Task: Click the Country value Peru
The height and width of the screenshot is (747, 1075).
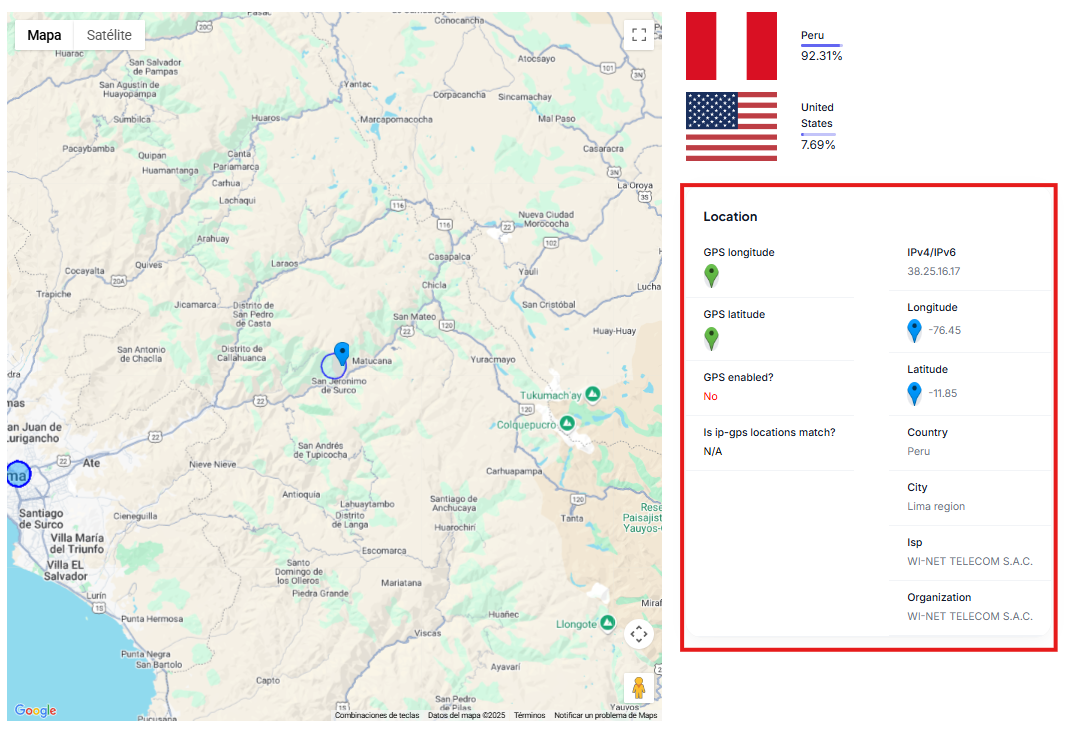Action: [x=919, y=451]
